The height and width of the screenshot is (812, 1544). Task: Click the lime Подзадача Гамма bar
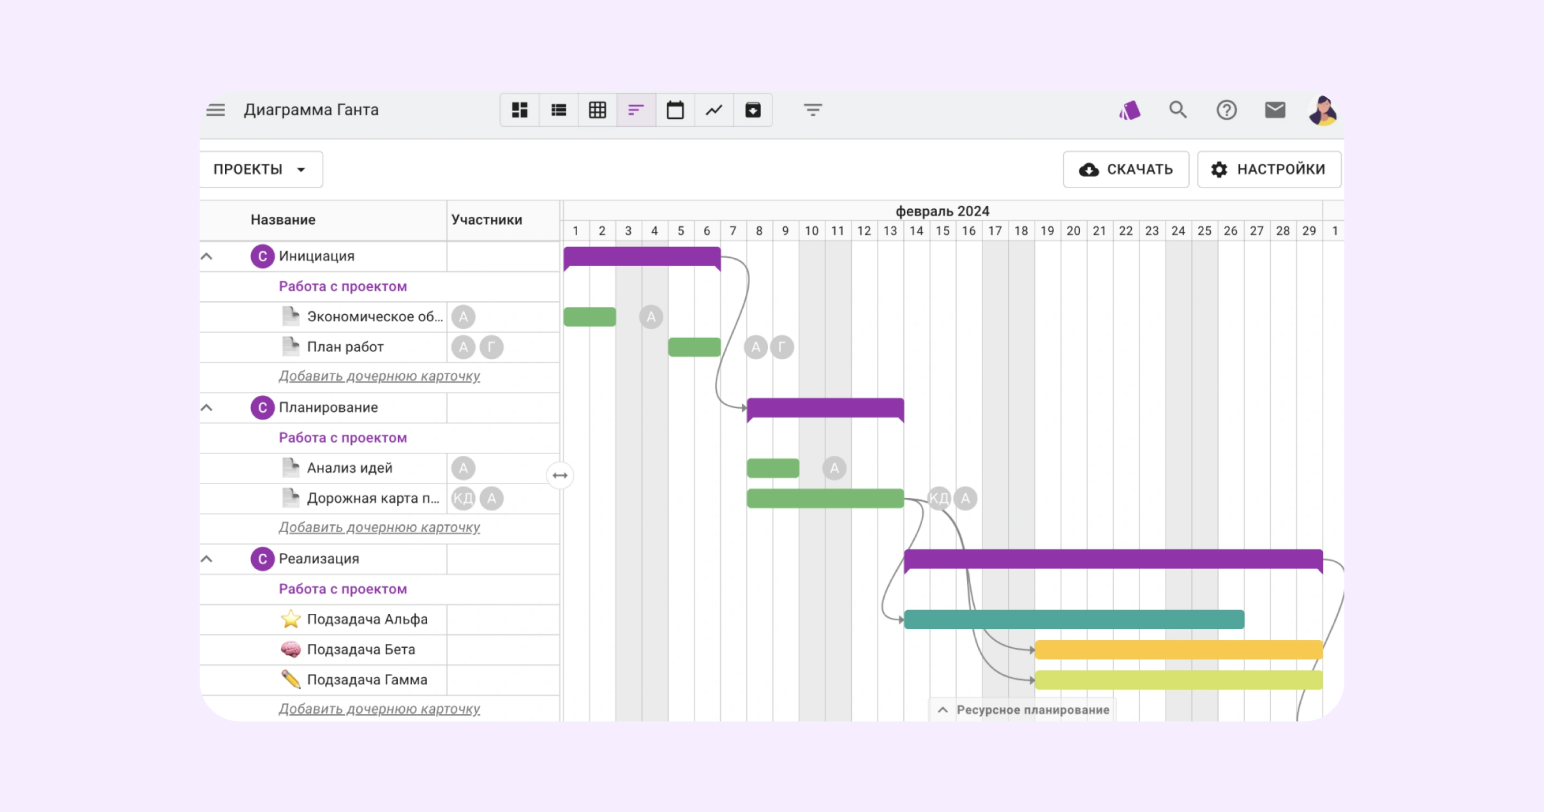[1179, 680]
